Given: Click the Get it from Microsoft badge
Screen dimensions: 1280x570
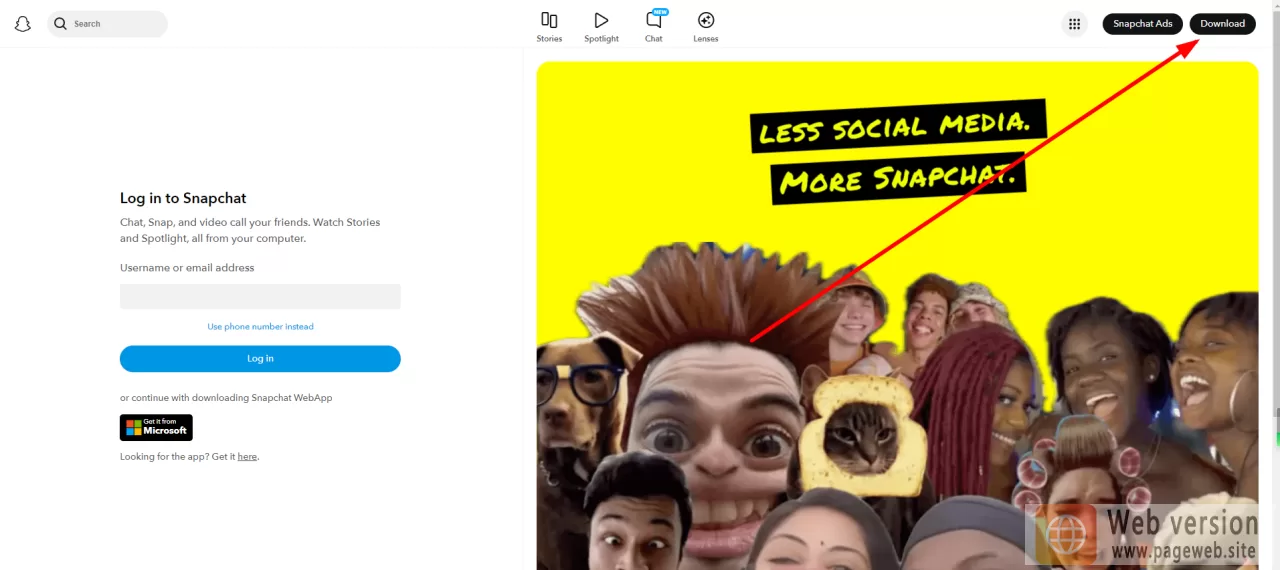Looking at the screenshot, I should 156,428.
